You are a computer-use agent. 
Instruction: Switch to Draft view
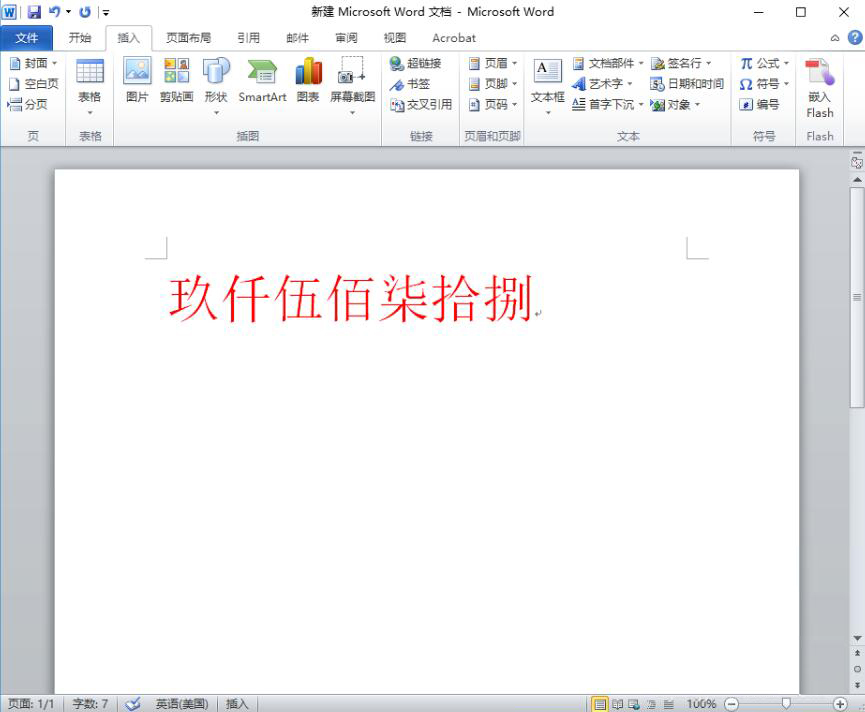(x=669, y=704)
